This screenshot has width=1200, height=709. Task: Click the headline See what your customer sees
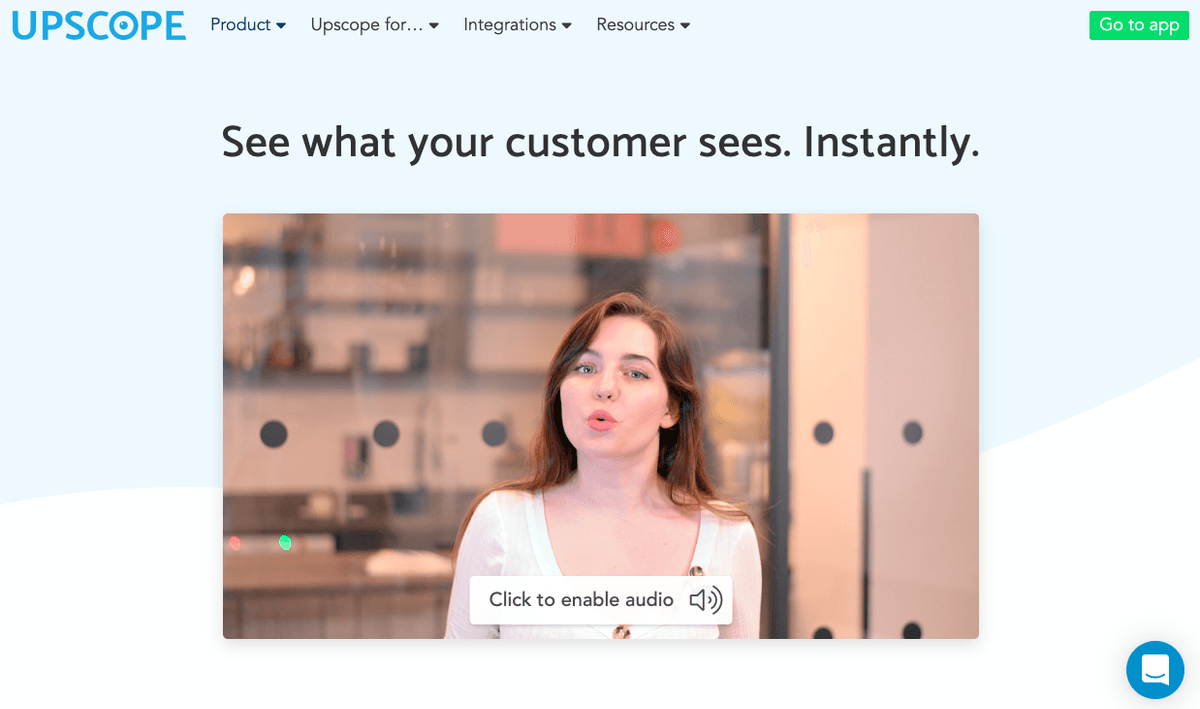point(600,142)
